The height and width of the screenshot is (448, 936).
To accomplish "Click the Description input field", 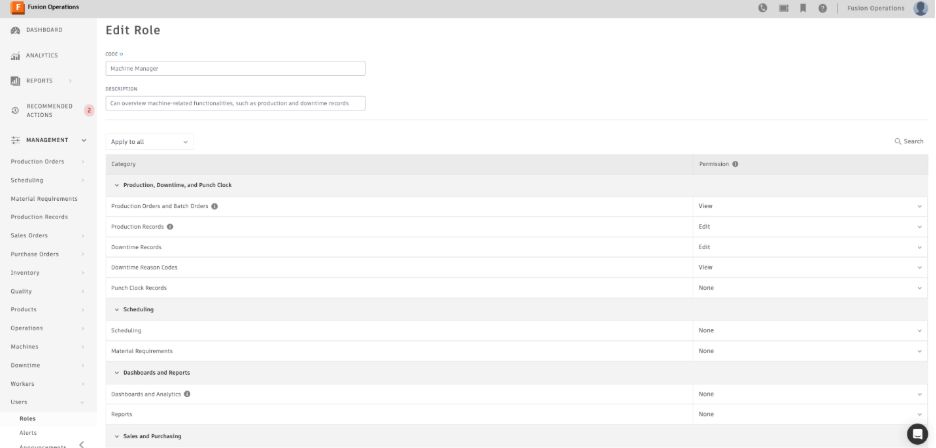I will 236,103.
